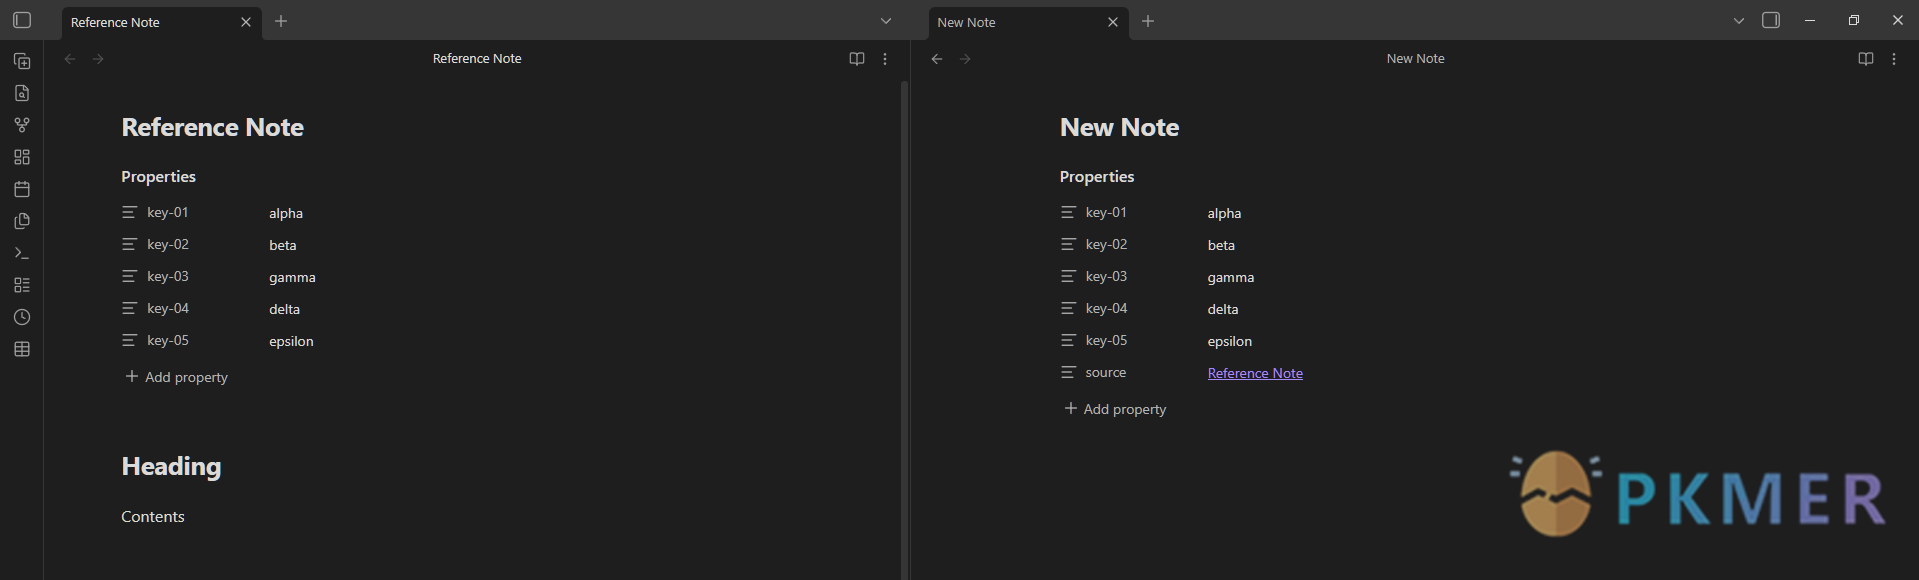Image resolution: width=1919 pixels, height=580 pixels.
Task: Click the clock icon in ribbon
Action: tap(22, 317)
